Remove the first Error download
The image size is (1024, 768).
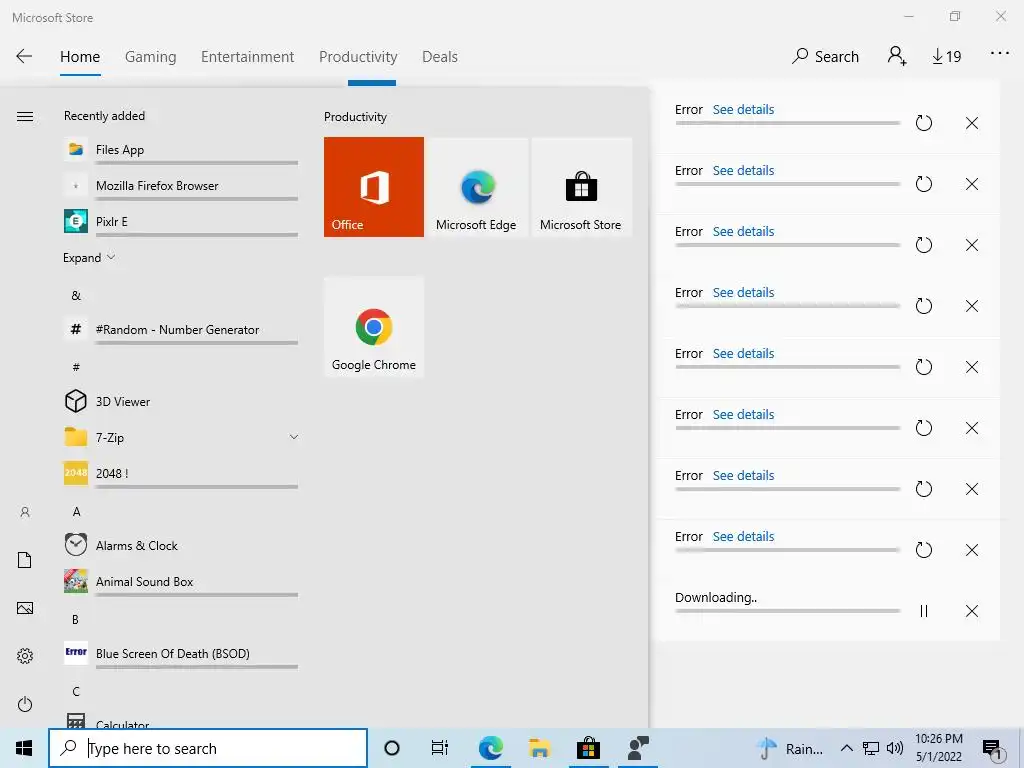click(x=972, y=123)
